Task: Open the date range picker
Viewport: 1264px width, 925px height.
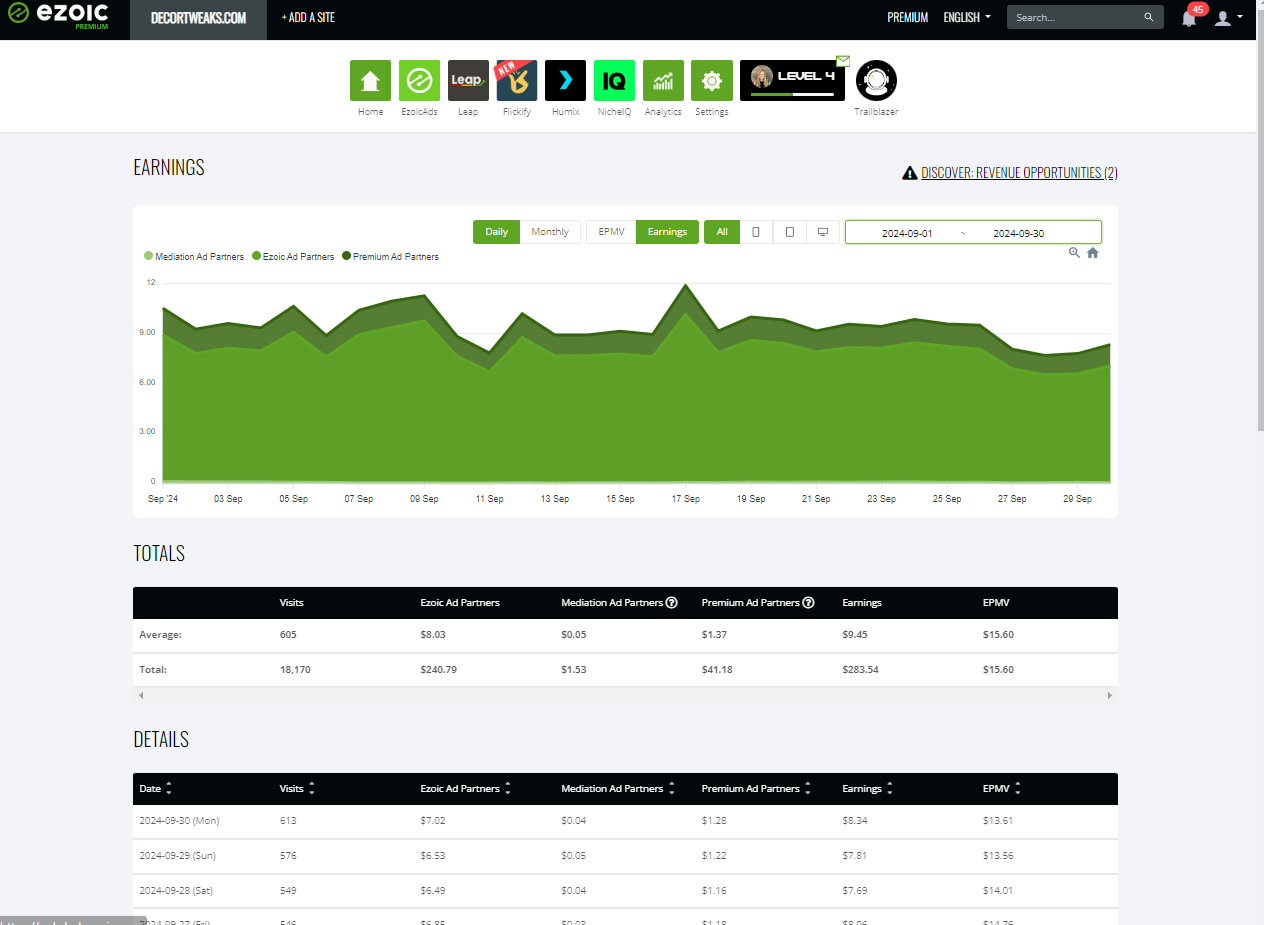Action: (973, 232)
